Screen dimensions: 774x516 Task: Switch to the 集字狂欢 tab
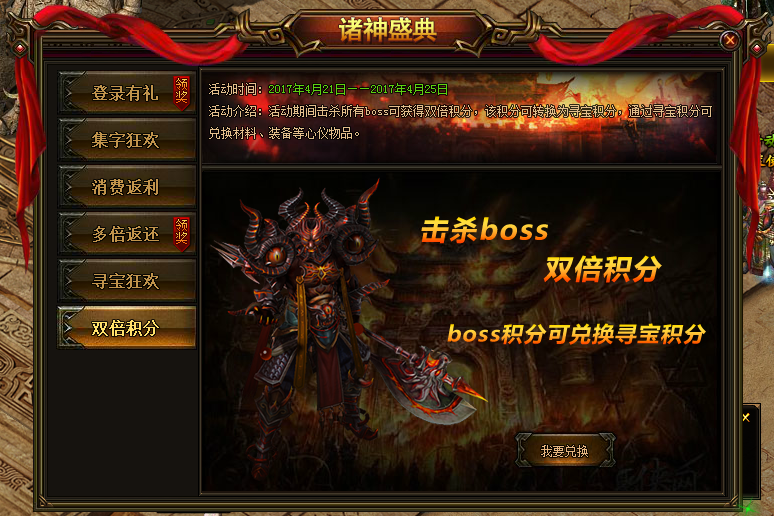[x=127, y=140]
